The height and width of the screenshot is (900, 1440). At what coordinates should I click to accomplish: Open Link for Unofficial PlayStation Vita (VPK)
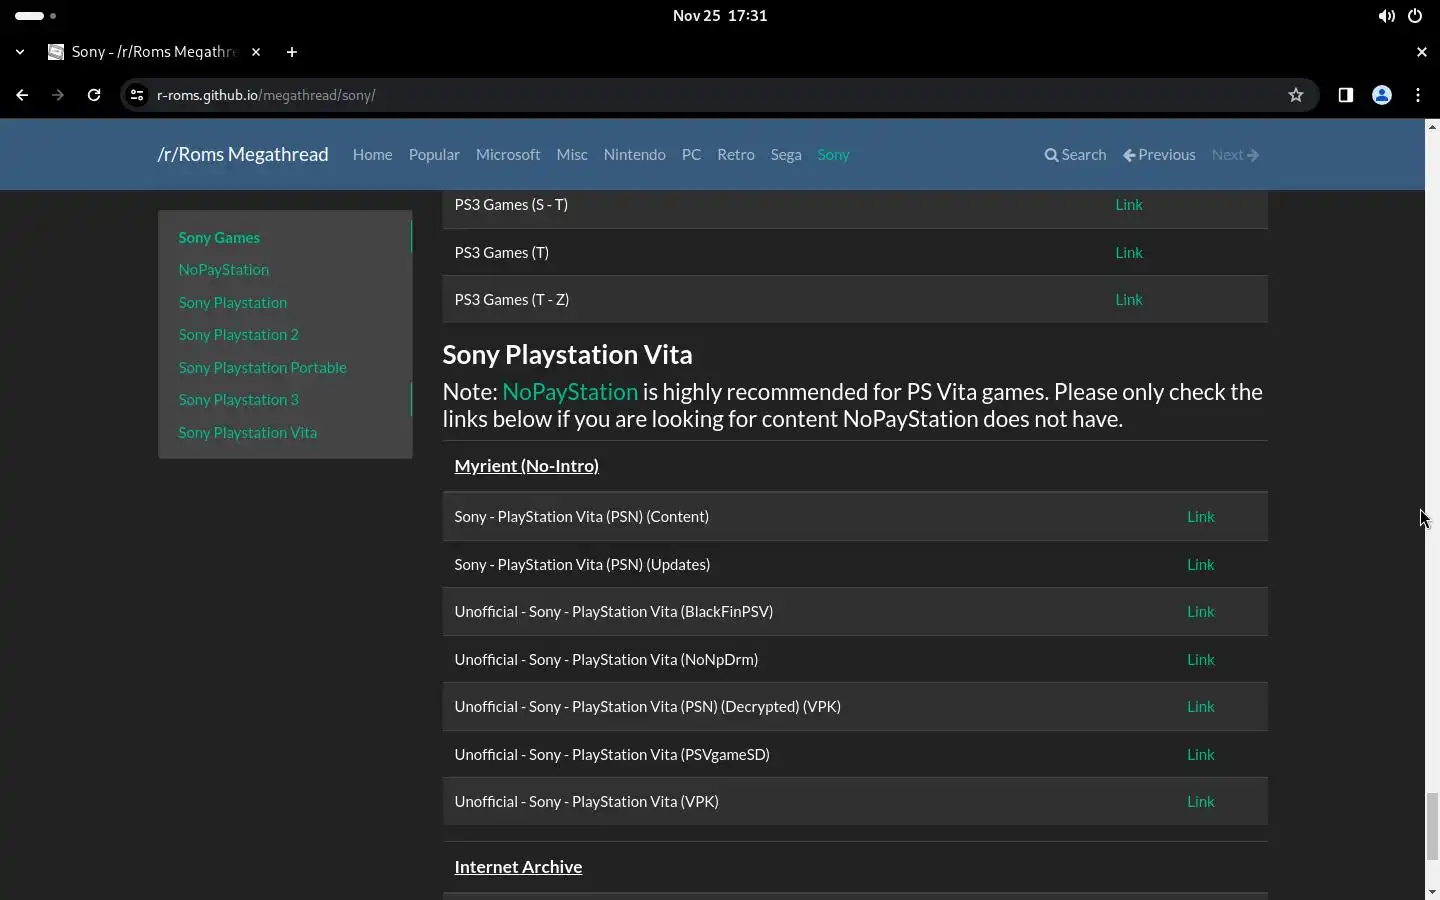(1200, 801)
